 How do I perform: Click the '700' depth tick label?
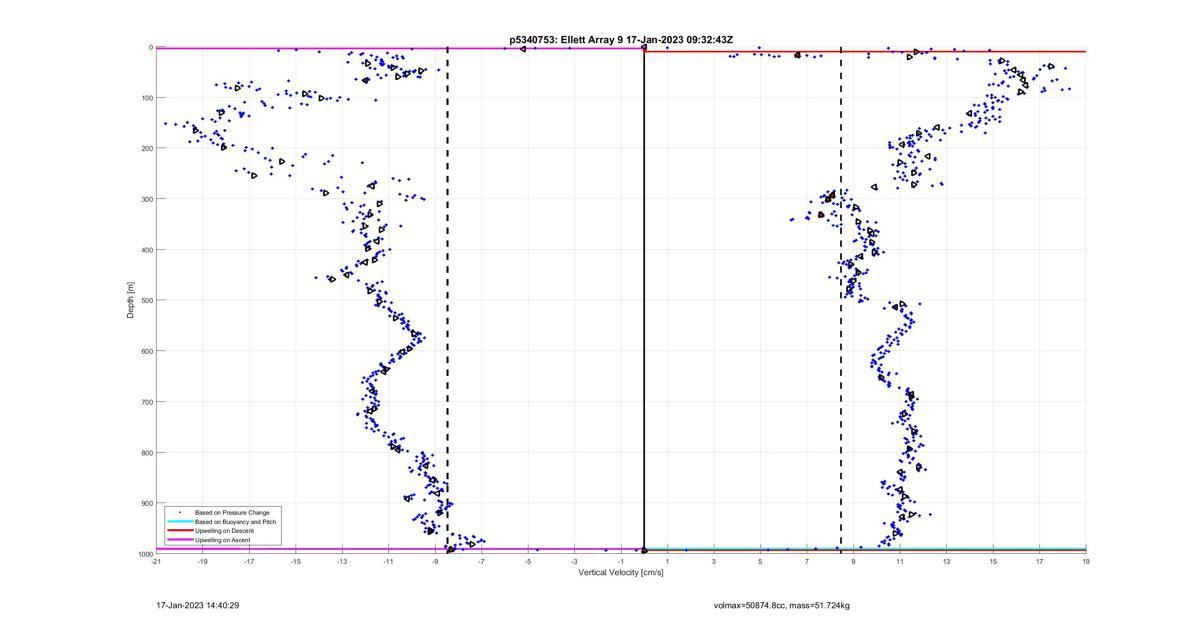pos(147,402)
